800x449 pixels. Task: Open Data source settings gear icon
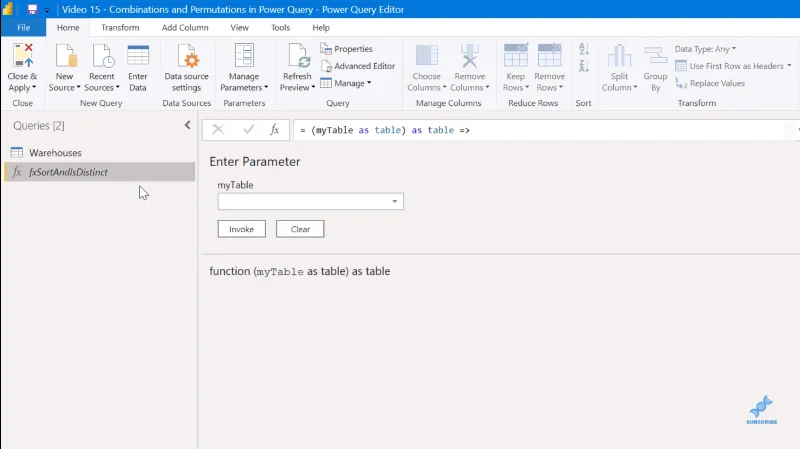[x=187, y=55]
